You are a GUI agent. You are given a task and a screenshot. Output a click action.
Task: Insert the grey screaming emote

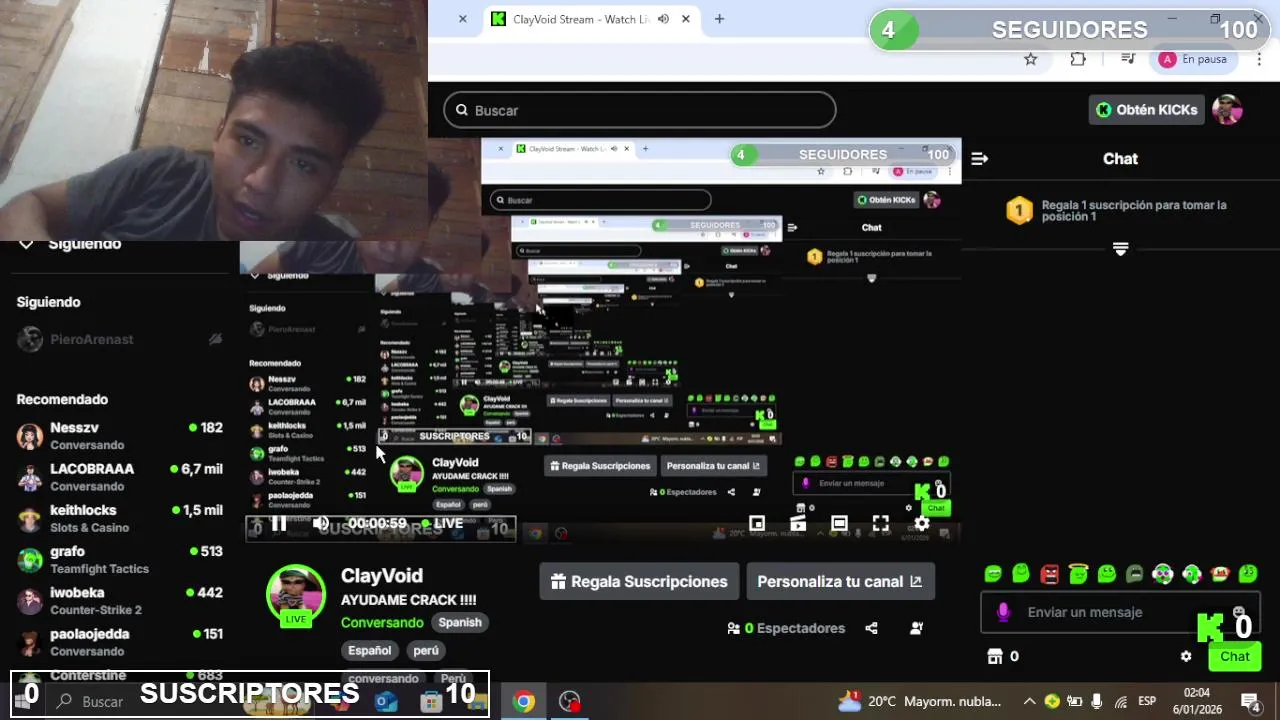coord(1134,574)
